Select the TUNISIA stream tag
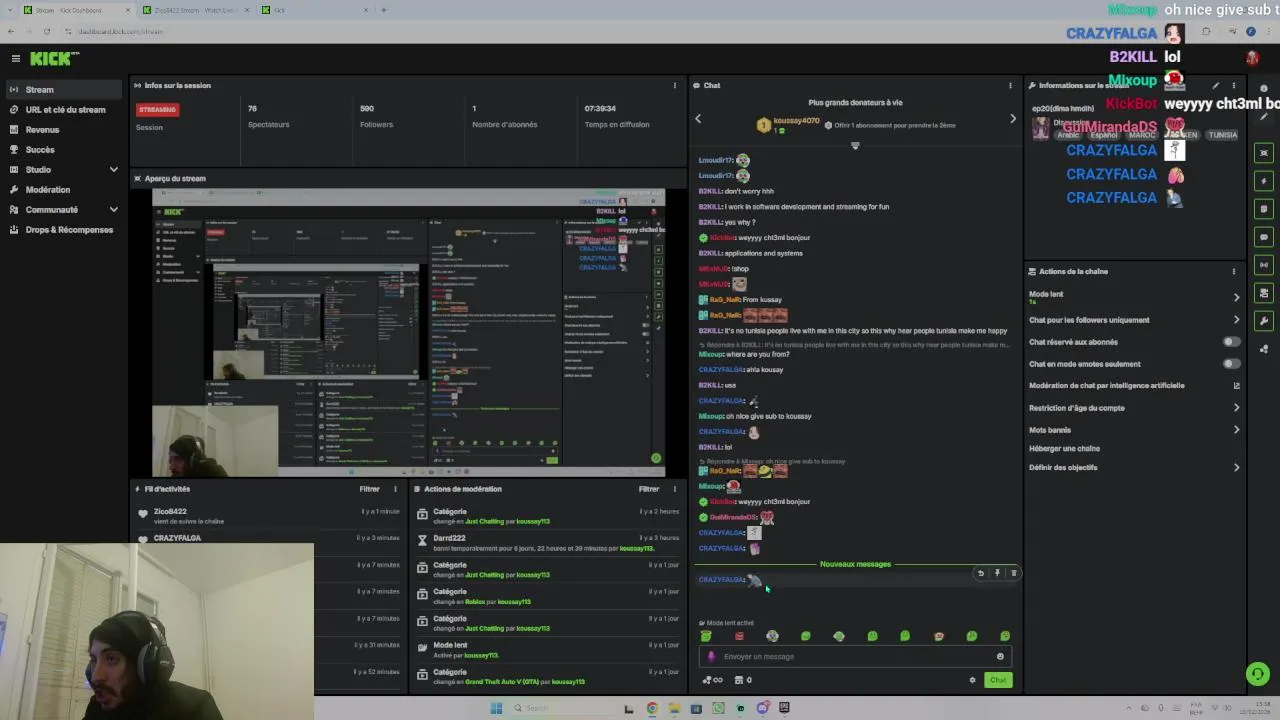Screen dimensions: 1280x720 (x=1222, y=135)
